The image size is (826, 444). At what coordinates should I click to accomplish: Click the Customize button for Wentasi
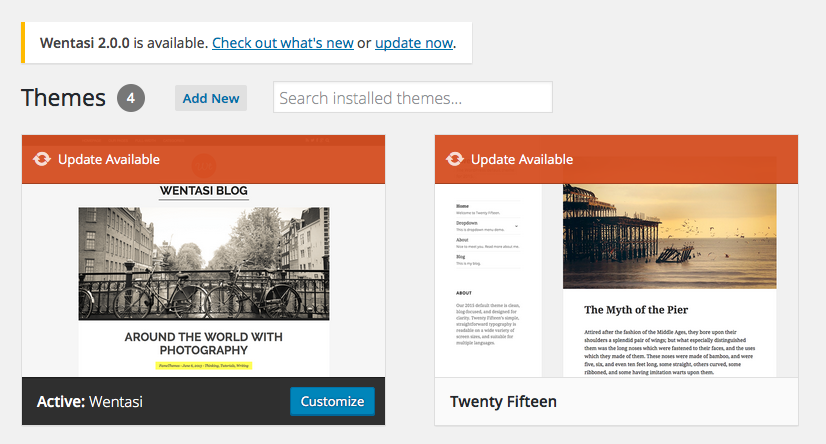click(x=332, y=401)
